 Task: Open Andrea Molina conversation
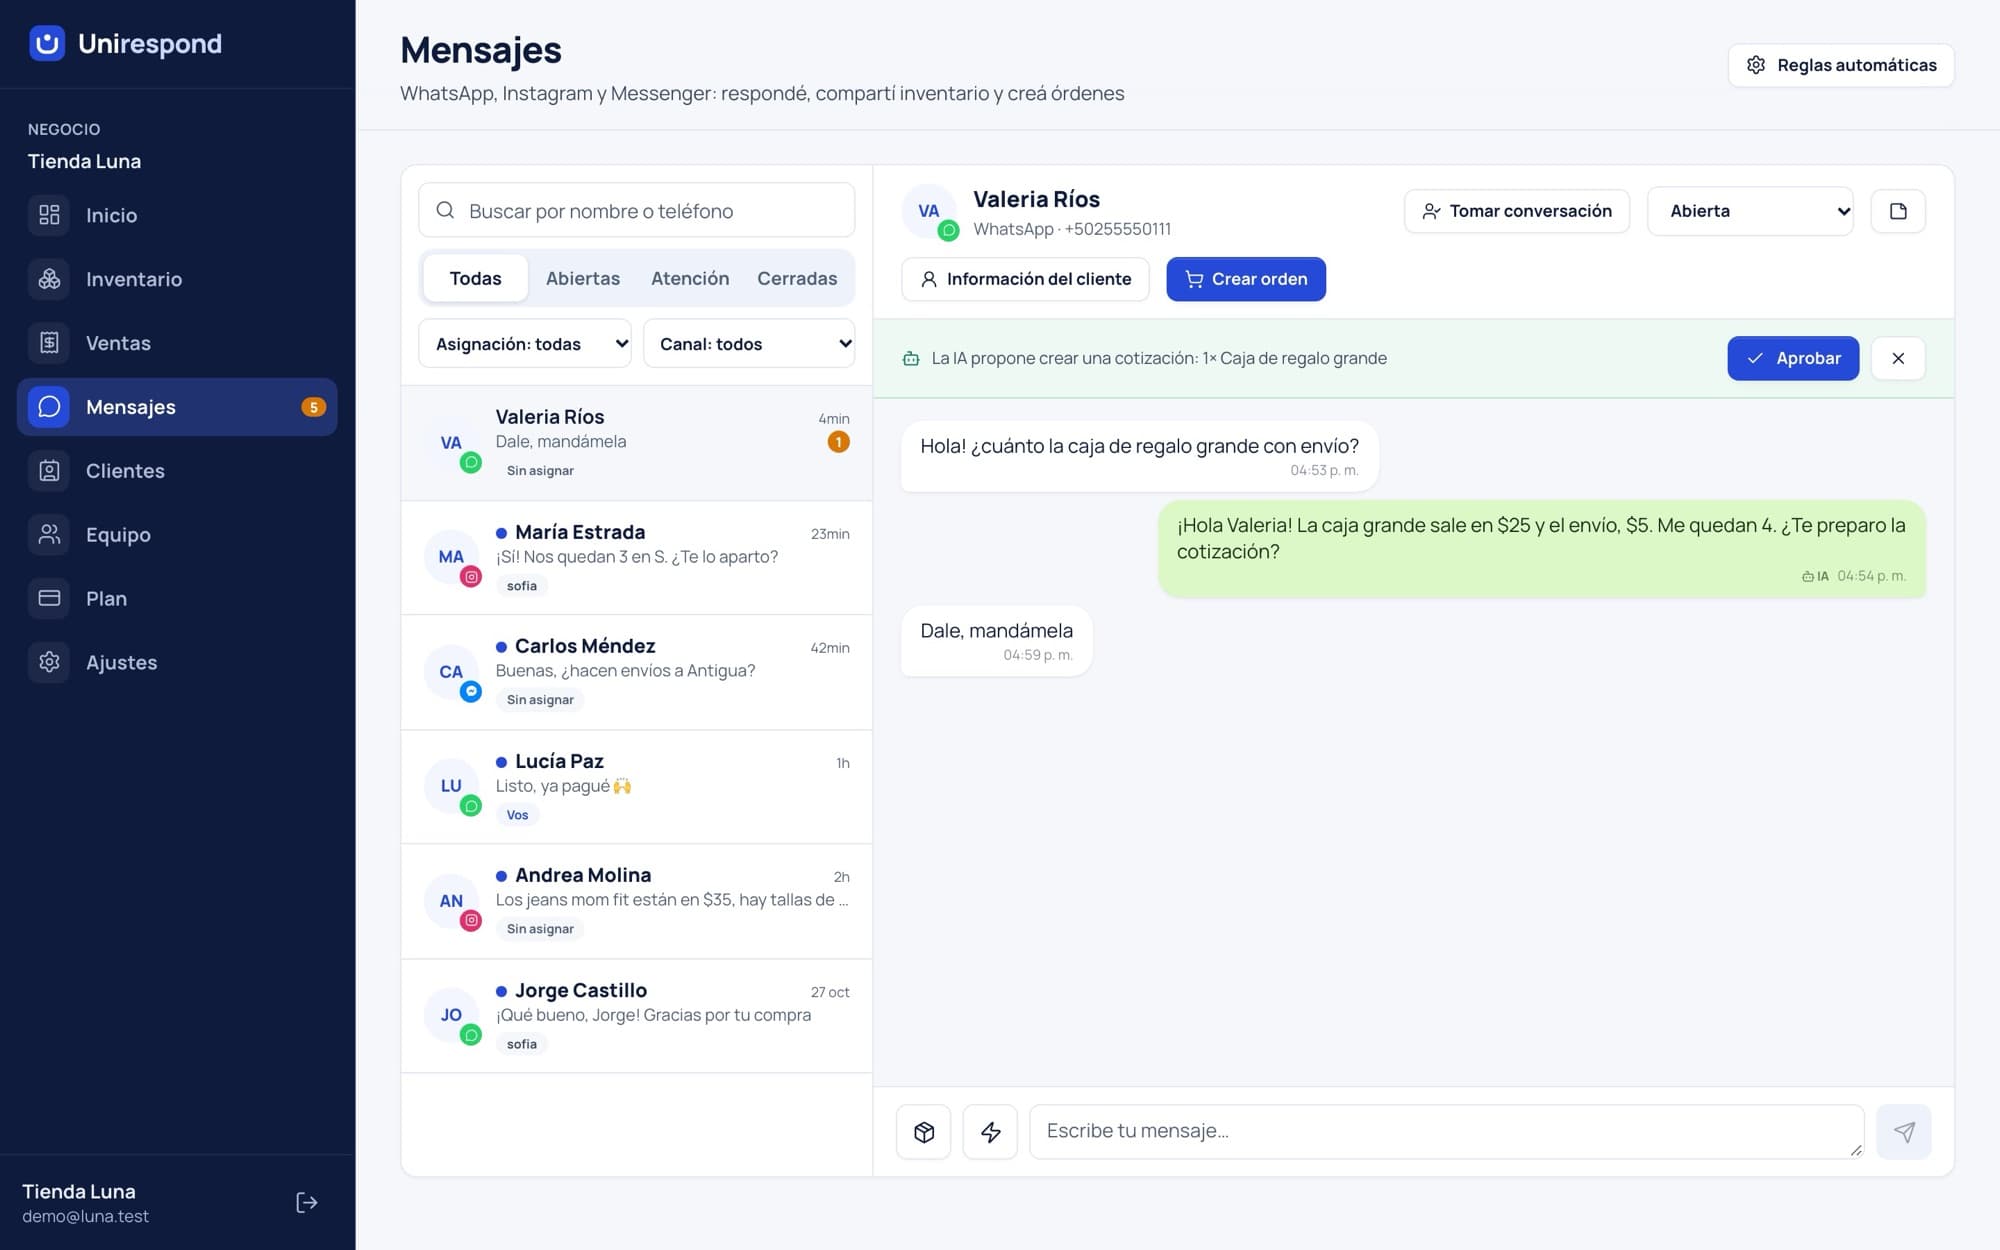(637, 902)
